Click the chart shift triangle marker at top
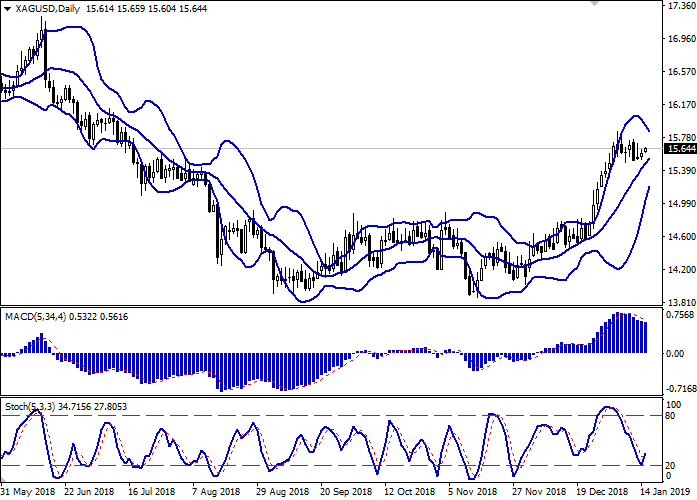 (x=596, y=5)
